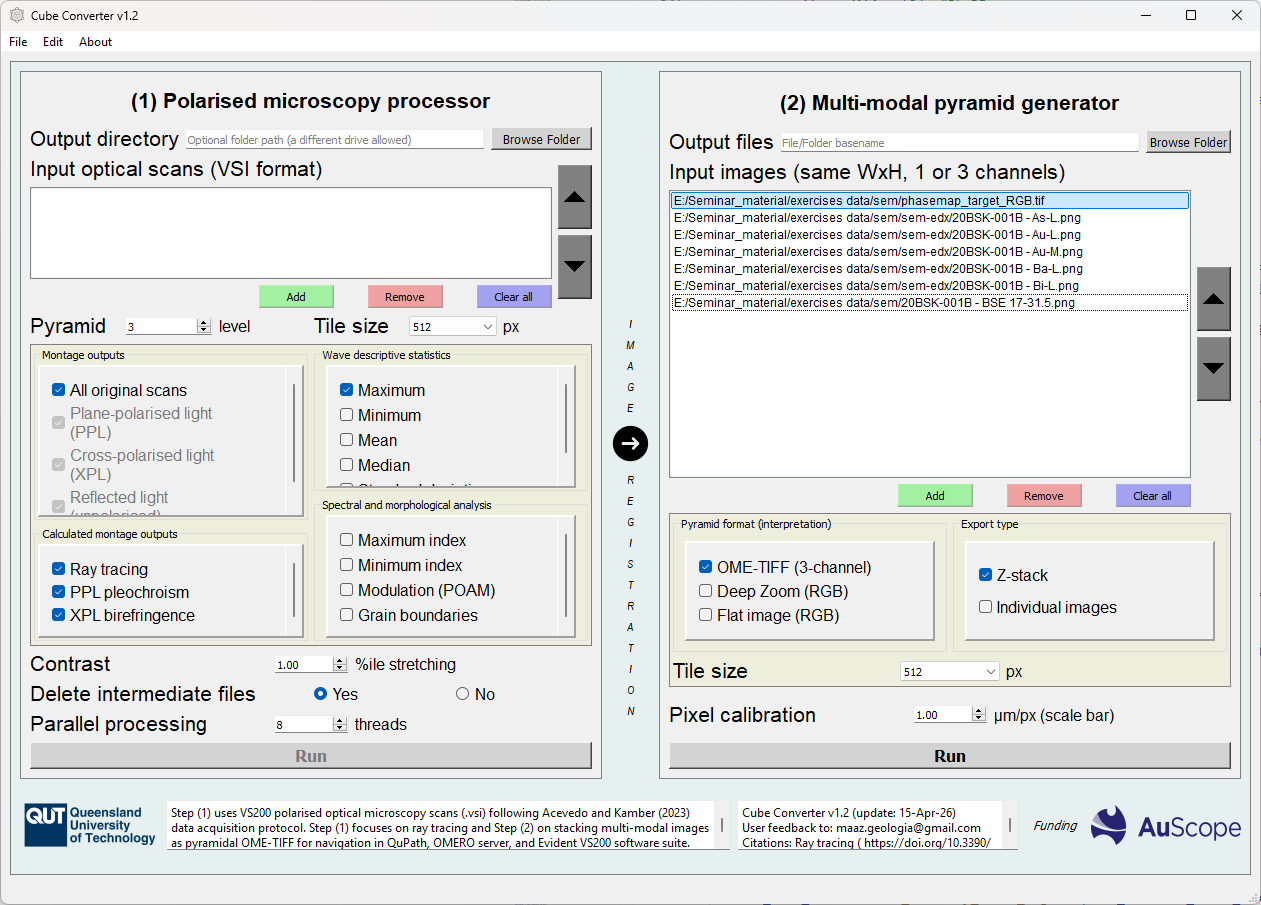Open the About menu

(96, 42)
